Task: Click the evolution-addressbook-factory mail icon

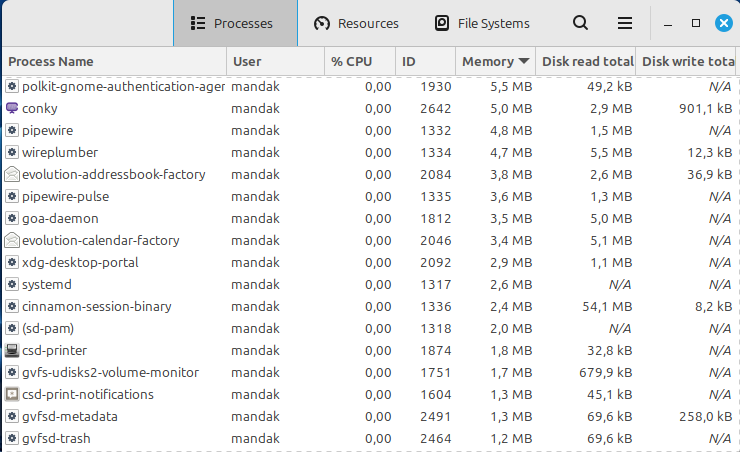Action: (x=12, y=174)
